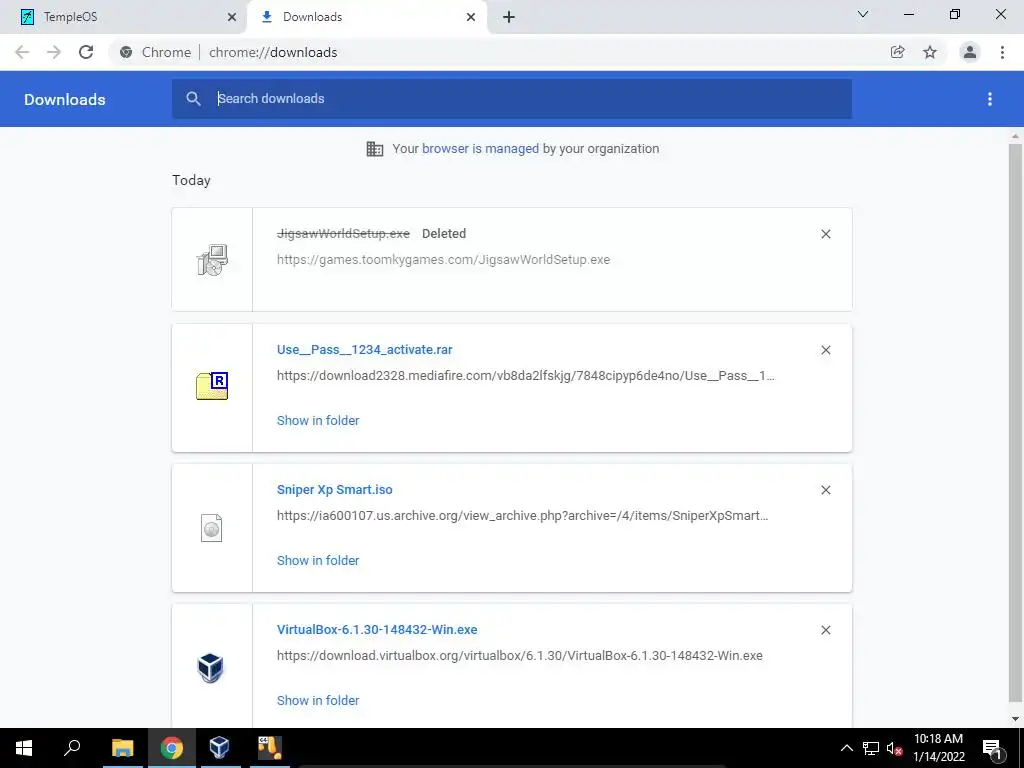Open the notification action center
Image resolution: width=1024 pixels, height=768 pixels.
tap(992, 748)
